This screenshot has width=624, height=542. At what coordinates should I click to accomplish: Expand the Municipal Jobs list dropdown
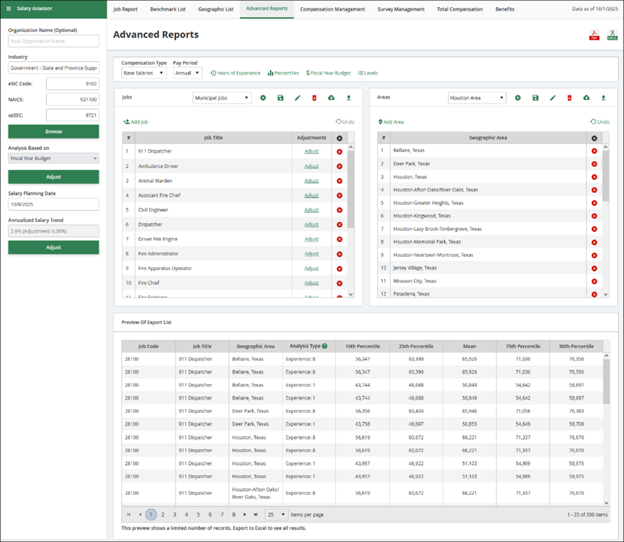(x=222, y=98)
